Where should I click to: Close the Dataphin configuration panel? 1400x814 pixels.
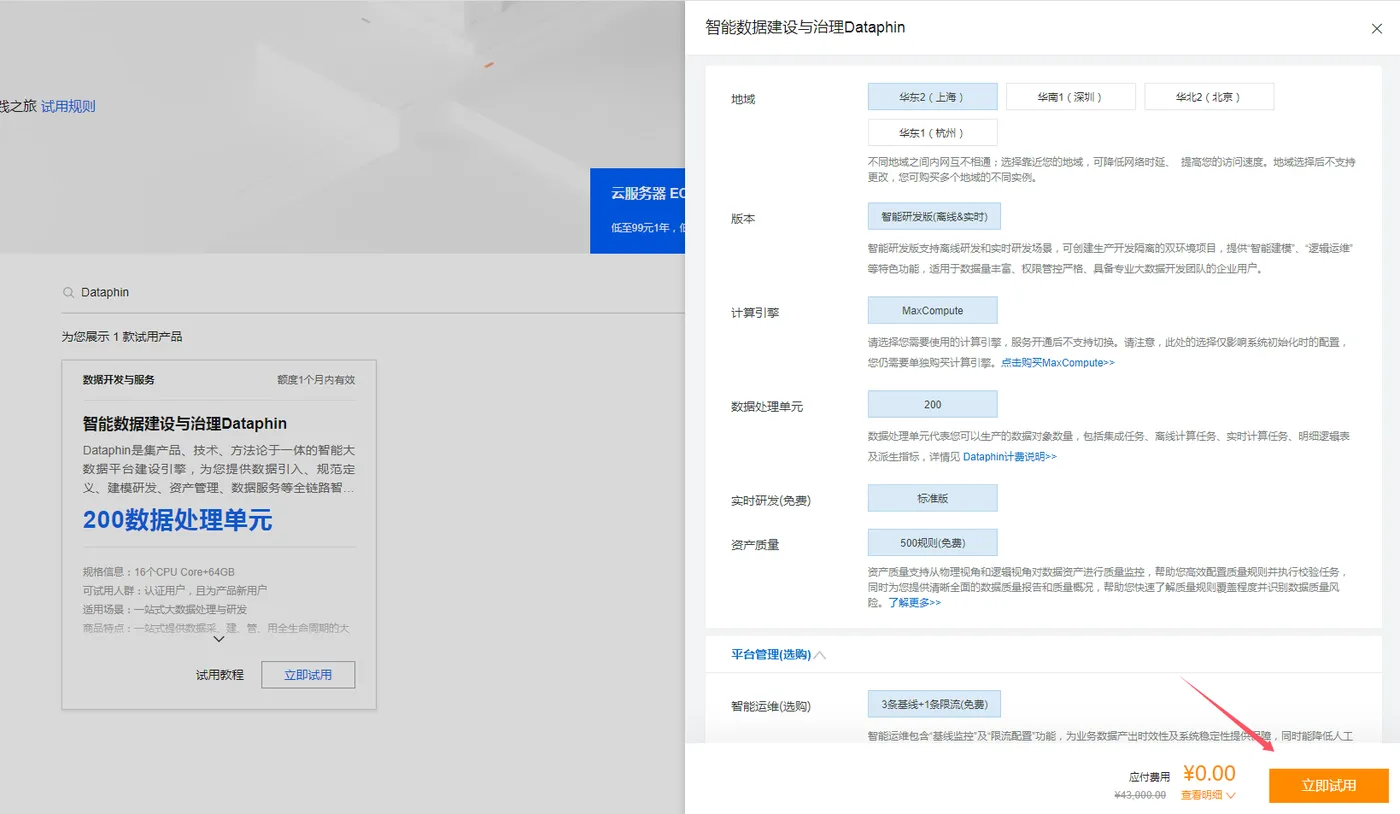pos(1376,29)
